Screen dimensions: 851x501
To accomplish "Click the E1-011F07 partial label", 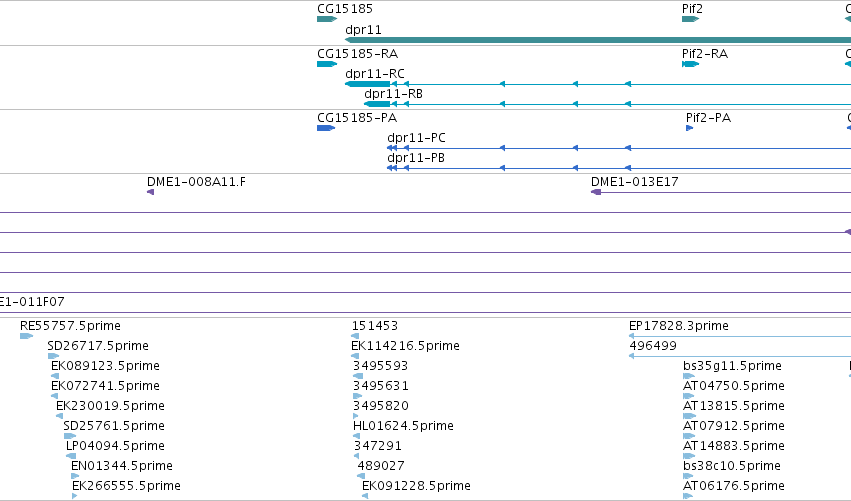I will [32, 302].
